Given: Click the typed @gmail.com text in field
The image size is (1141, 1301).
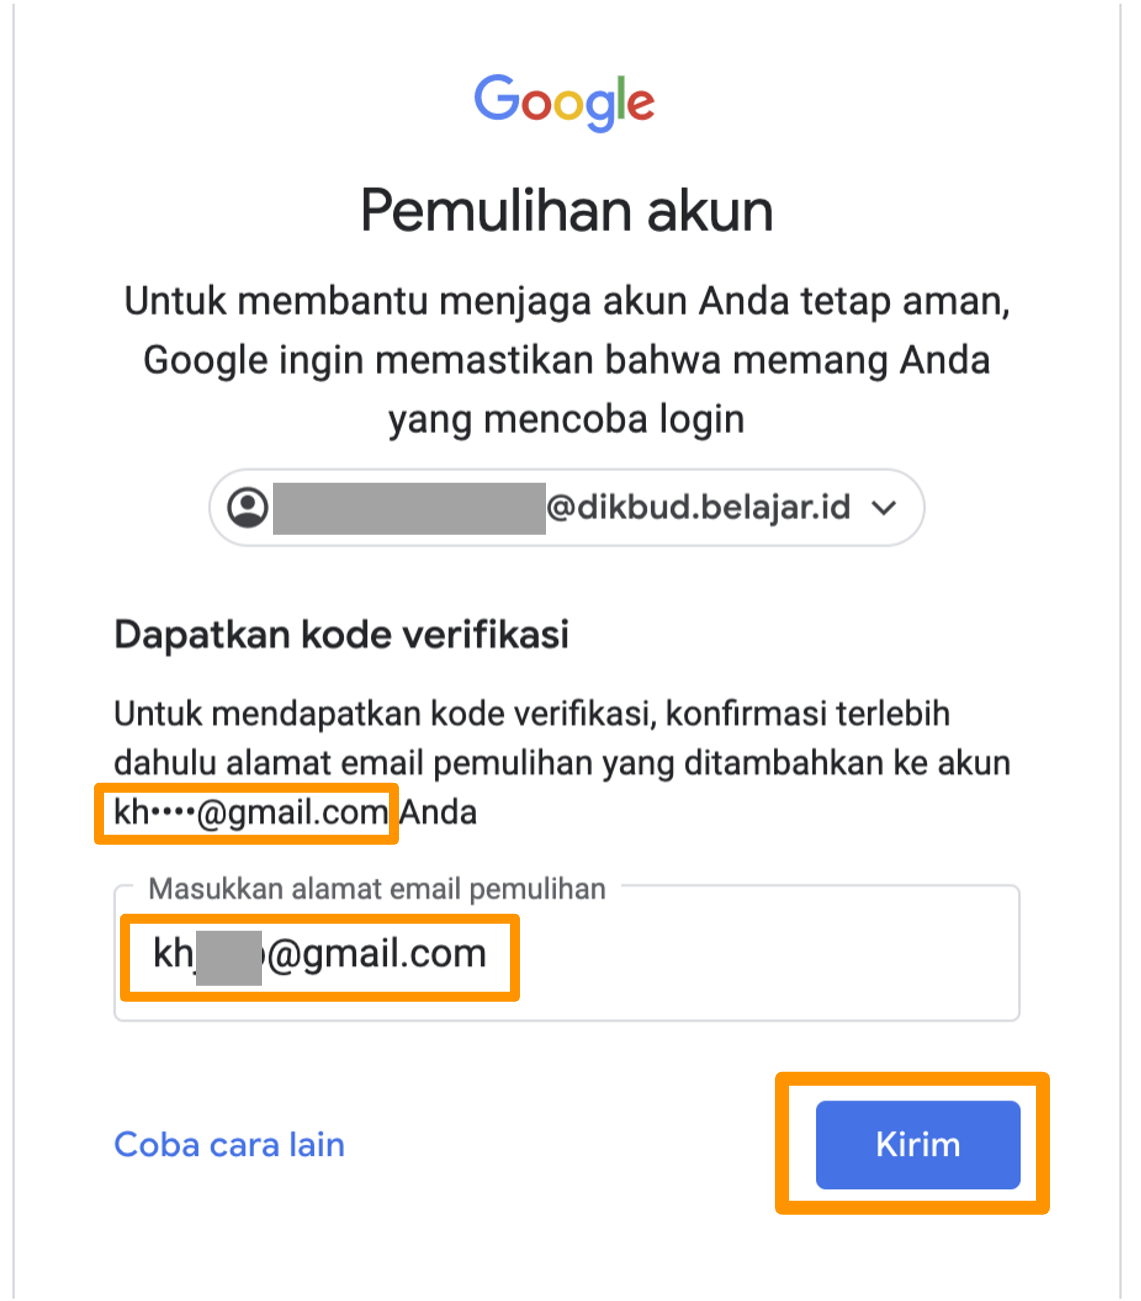Looking at the screenshot, I should coord(377,954).
